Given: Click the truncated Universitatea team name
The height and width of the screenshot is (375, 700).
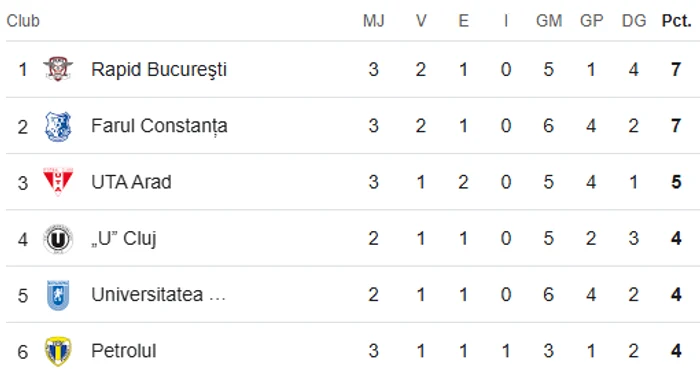Looking at the screenshot, I should pos(158,295).
